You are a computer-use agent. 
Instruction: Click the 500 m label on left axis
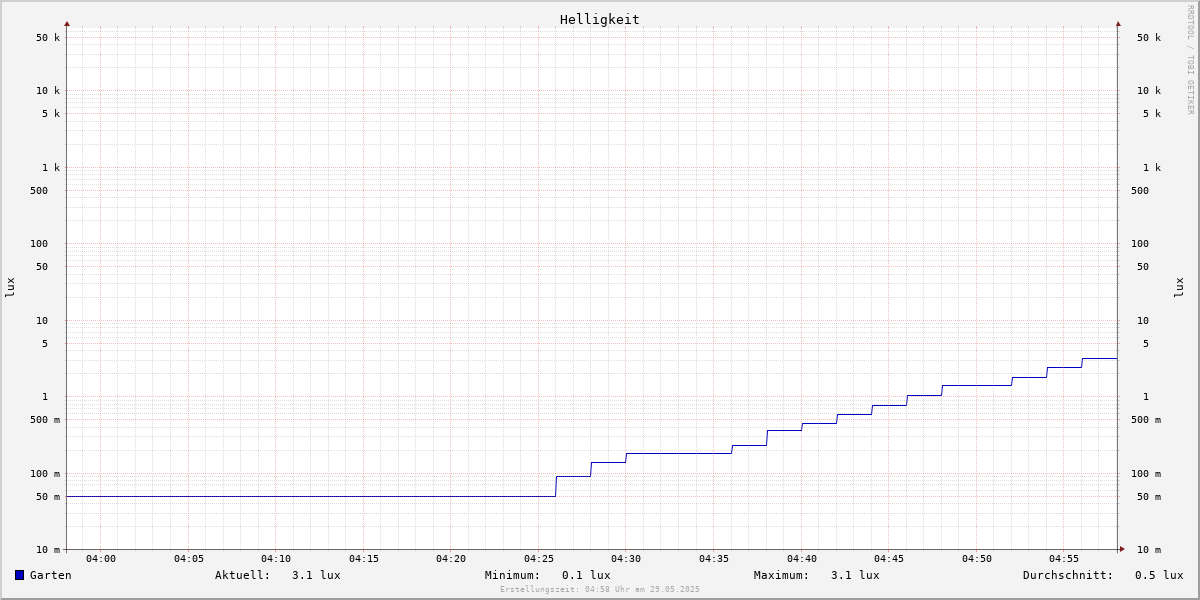(45, 420)
